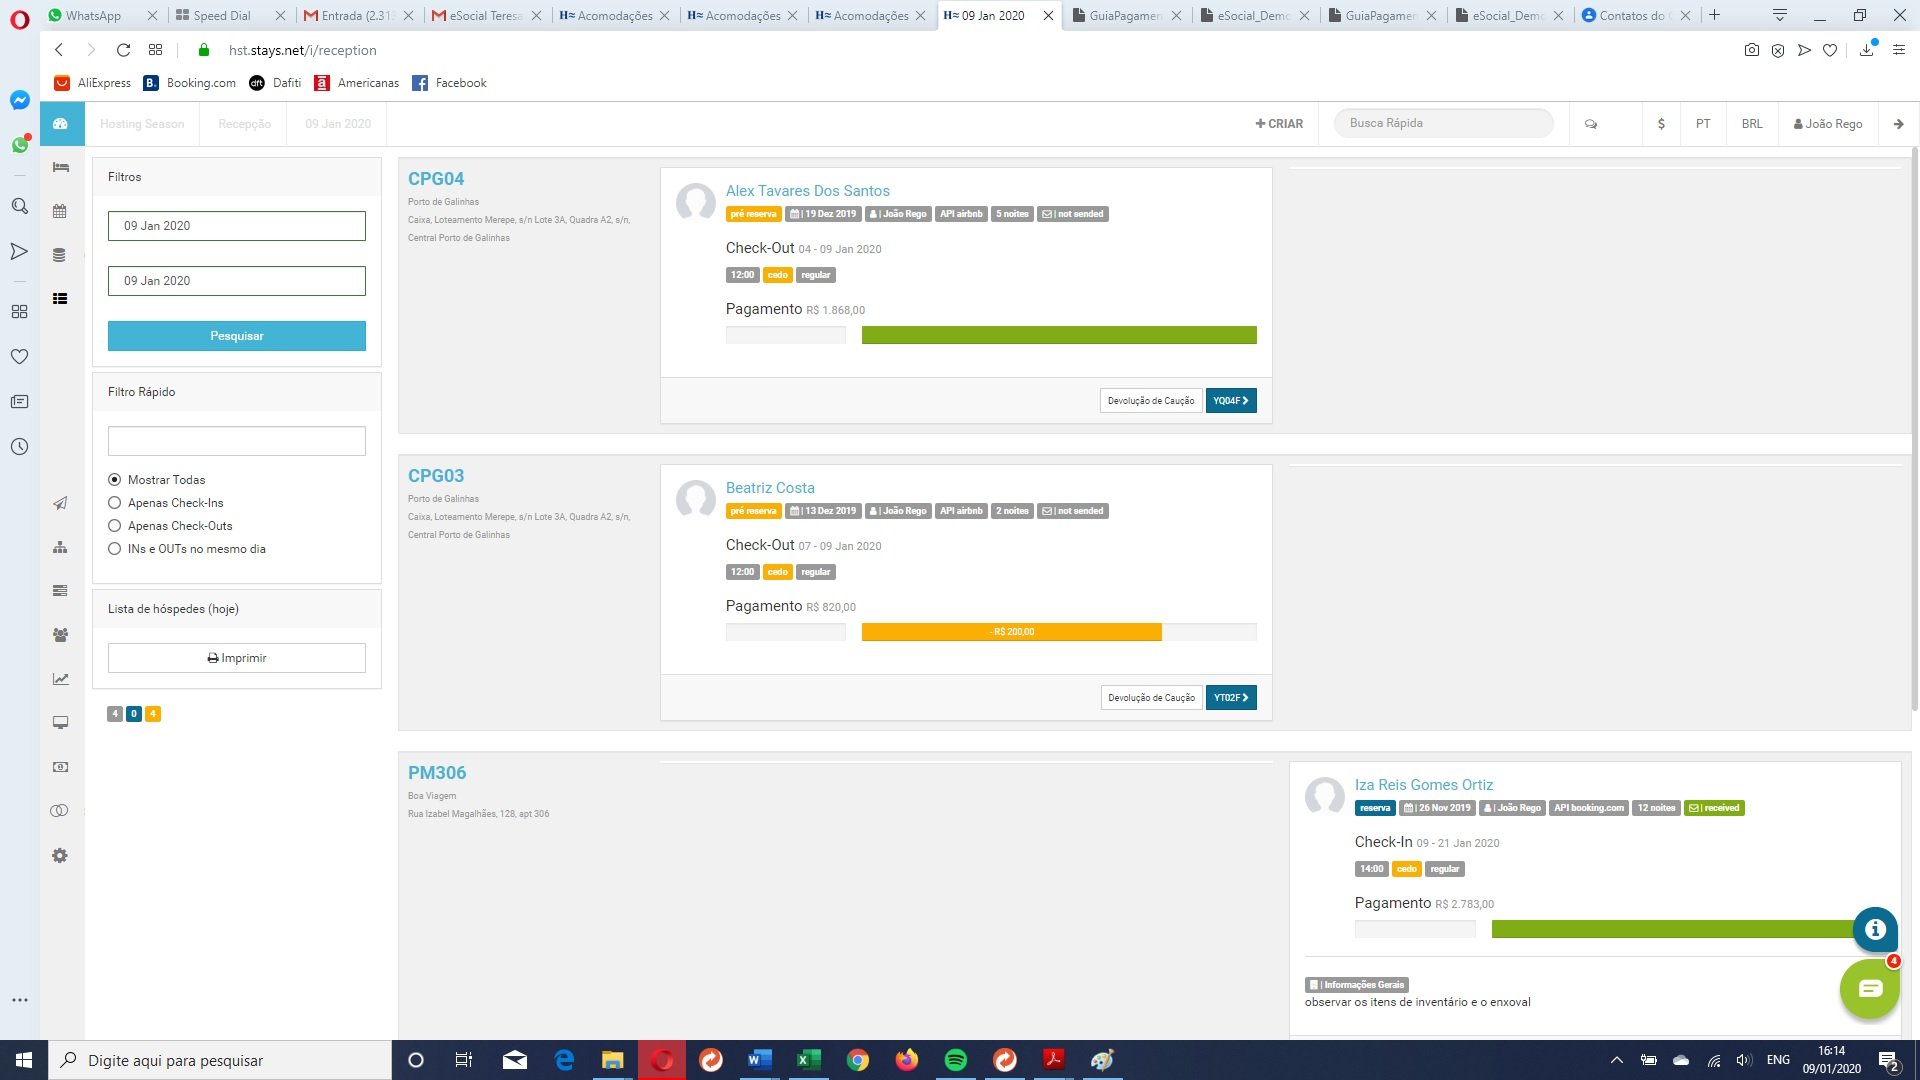The height and width of the screenshot is (1080, 1920).
Task: Open the overlapping circles icon in the sidebar
Action: click(x=60, y=811)
